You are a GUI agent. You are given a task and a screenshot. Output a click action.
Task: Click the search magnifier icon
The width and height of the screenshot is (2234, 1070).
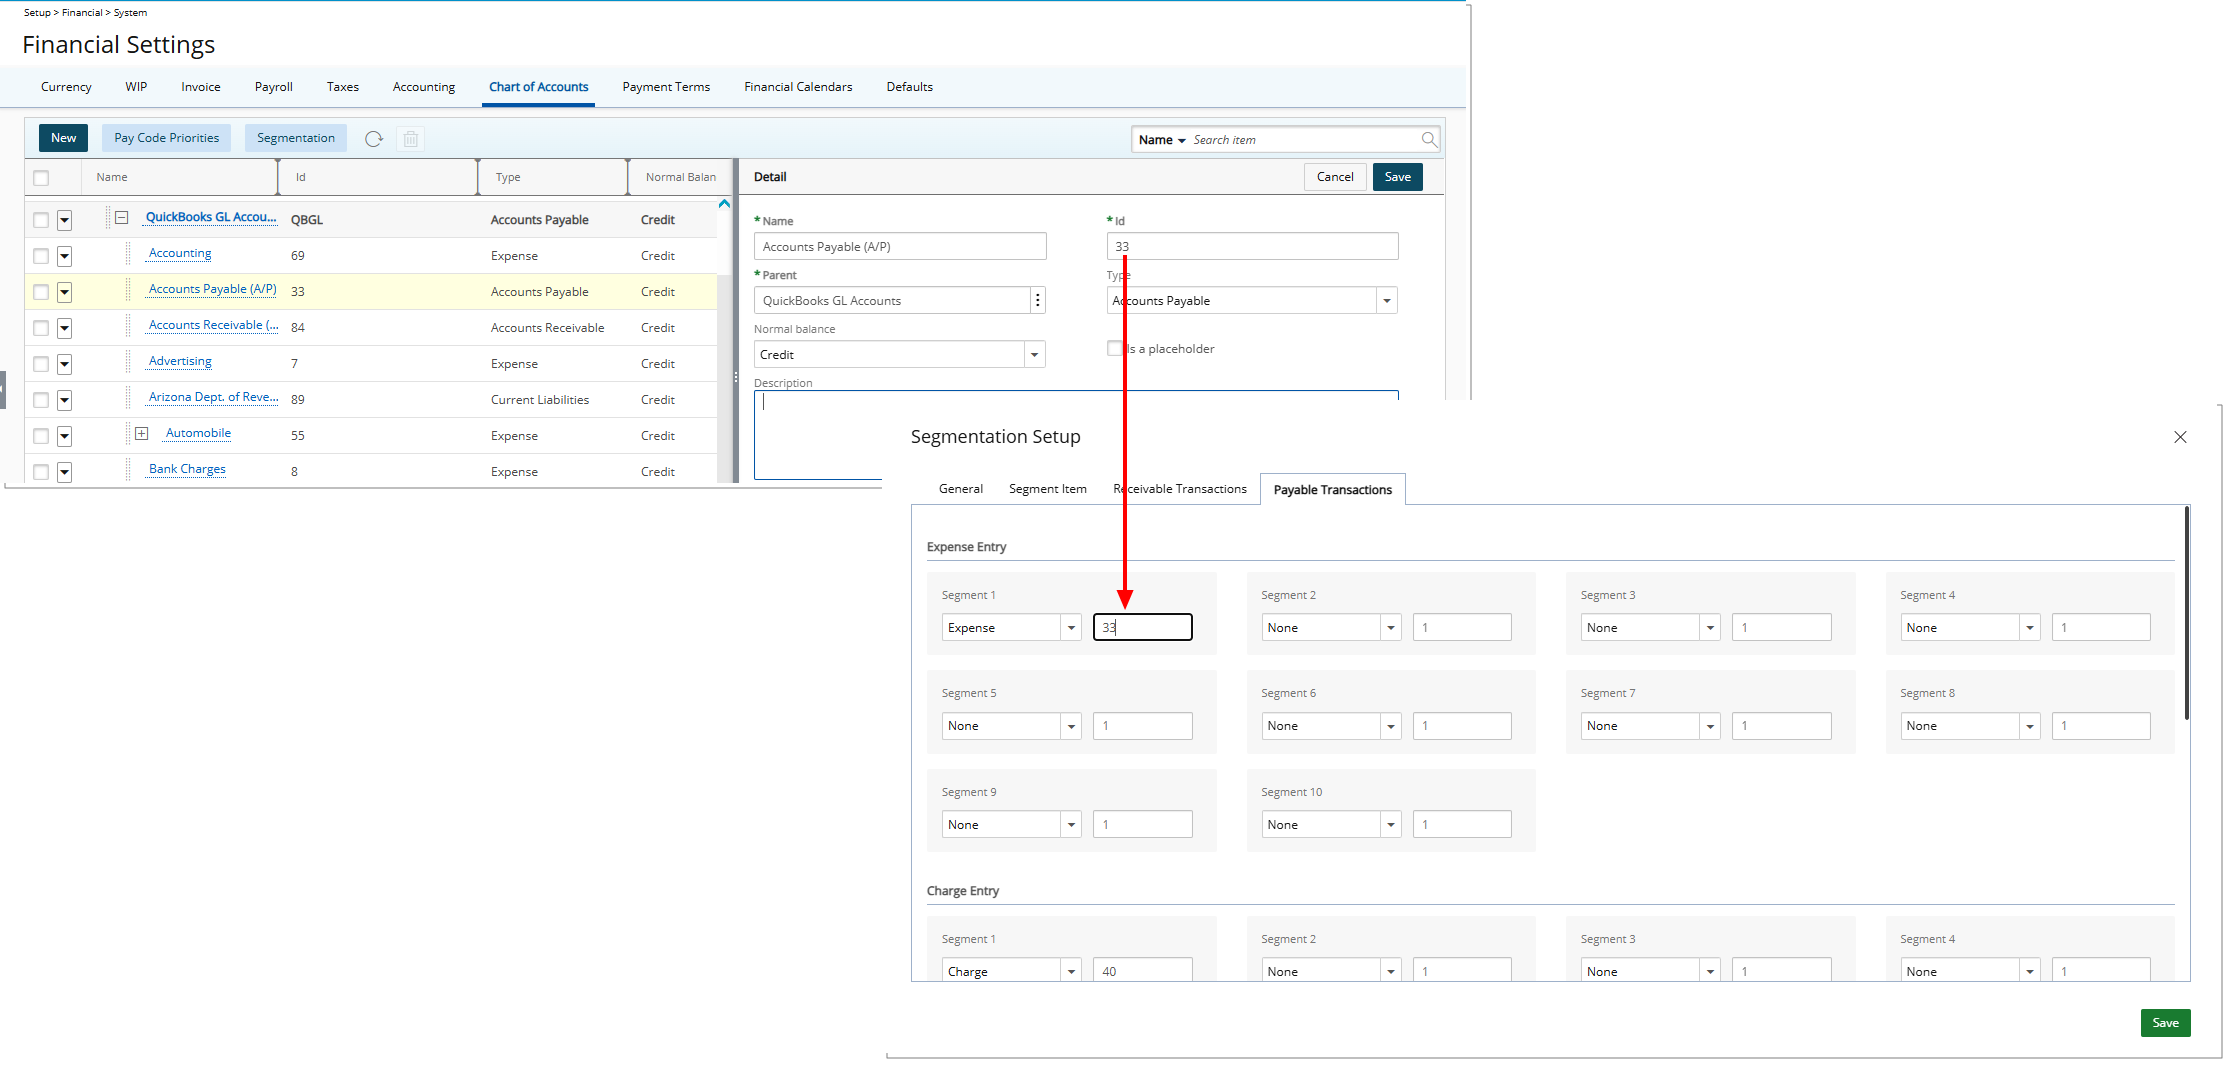click(x=1429, y=140)
